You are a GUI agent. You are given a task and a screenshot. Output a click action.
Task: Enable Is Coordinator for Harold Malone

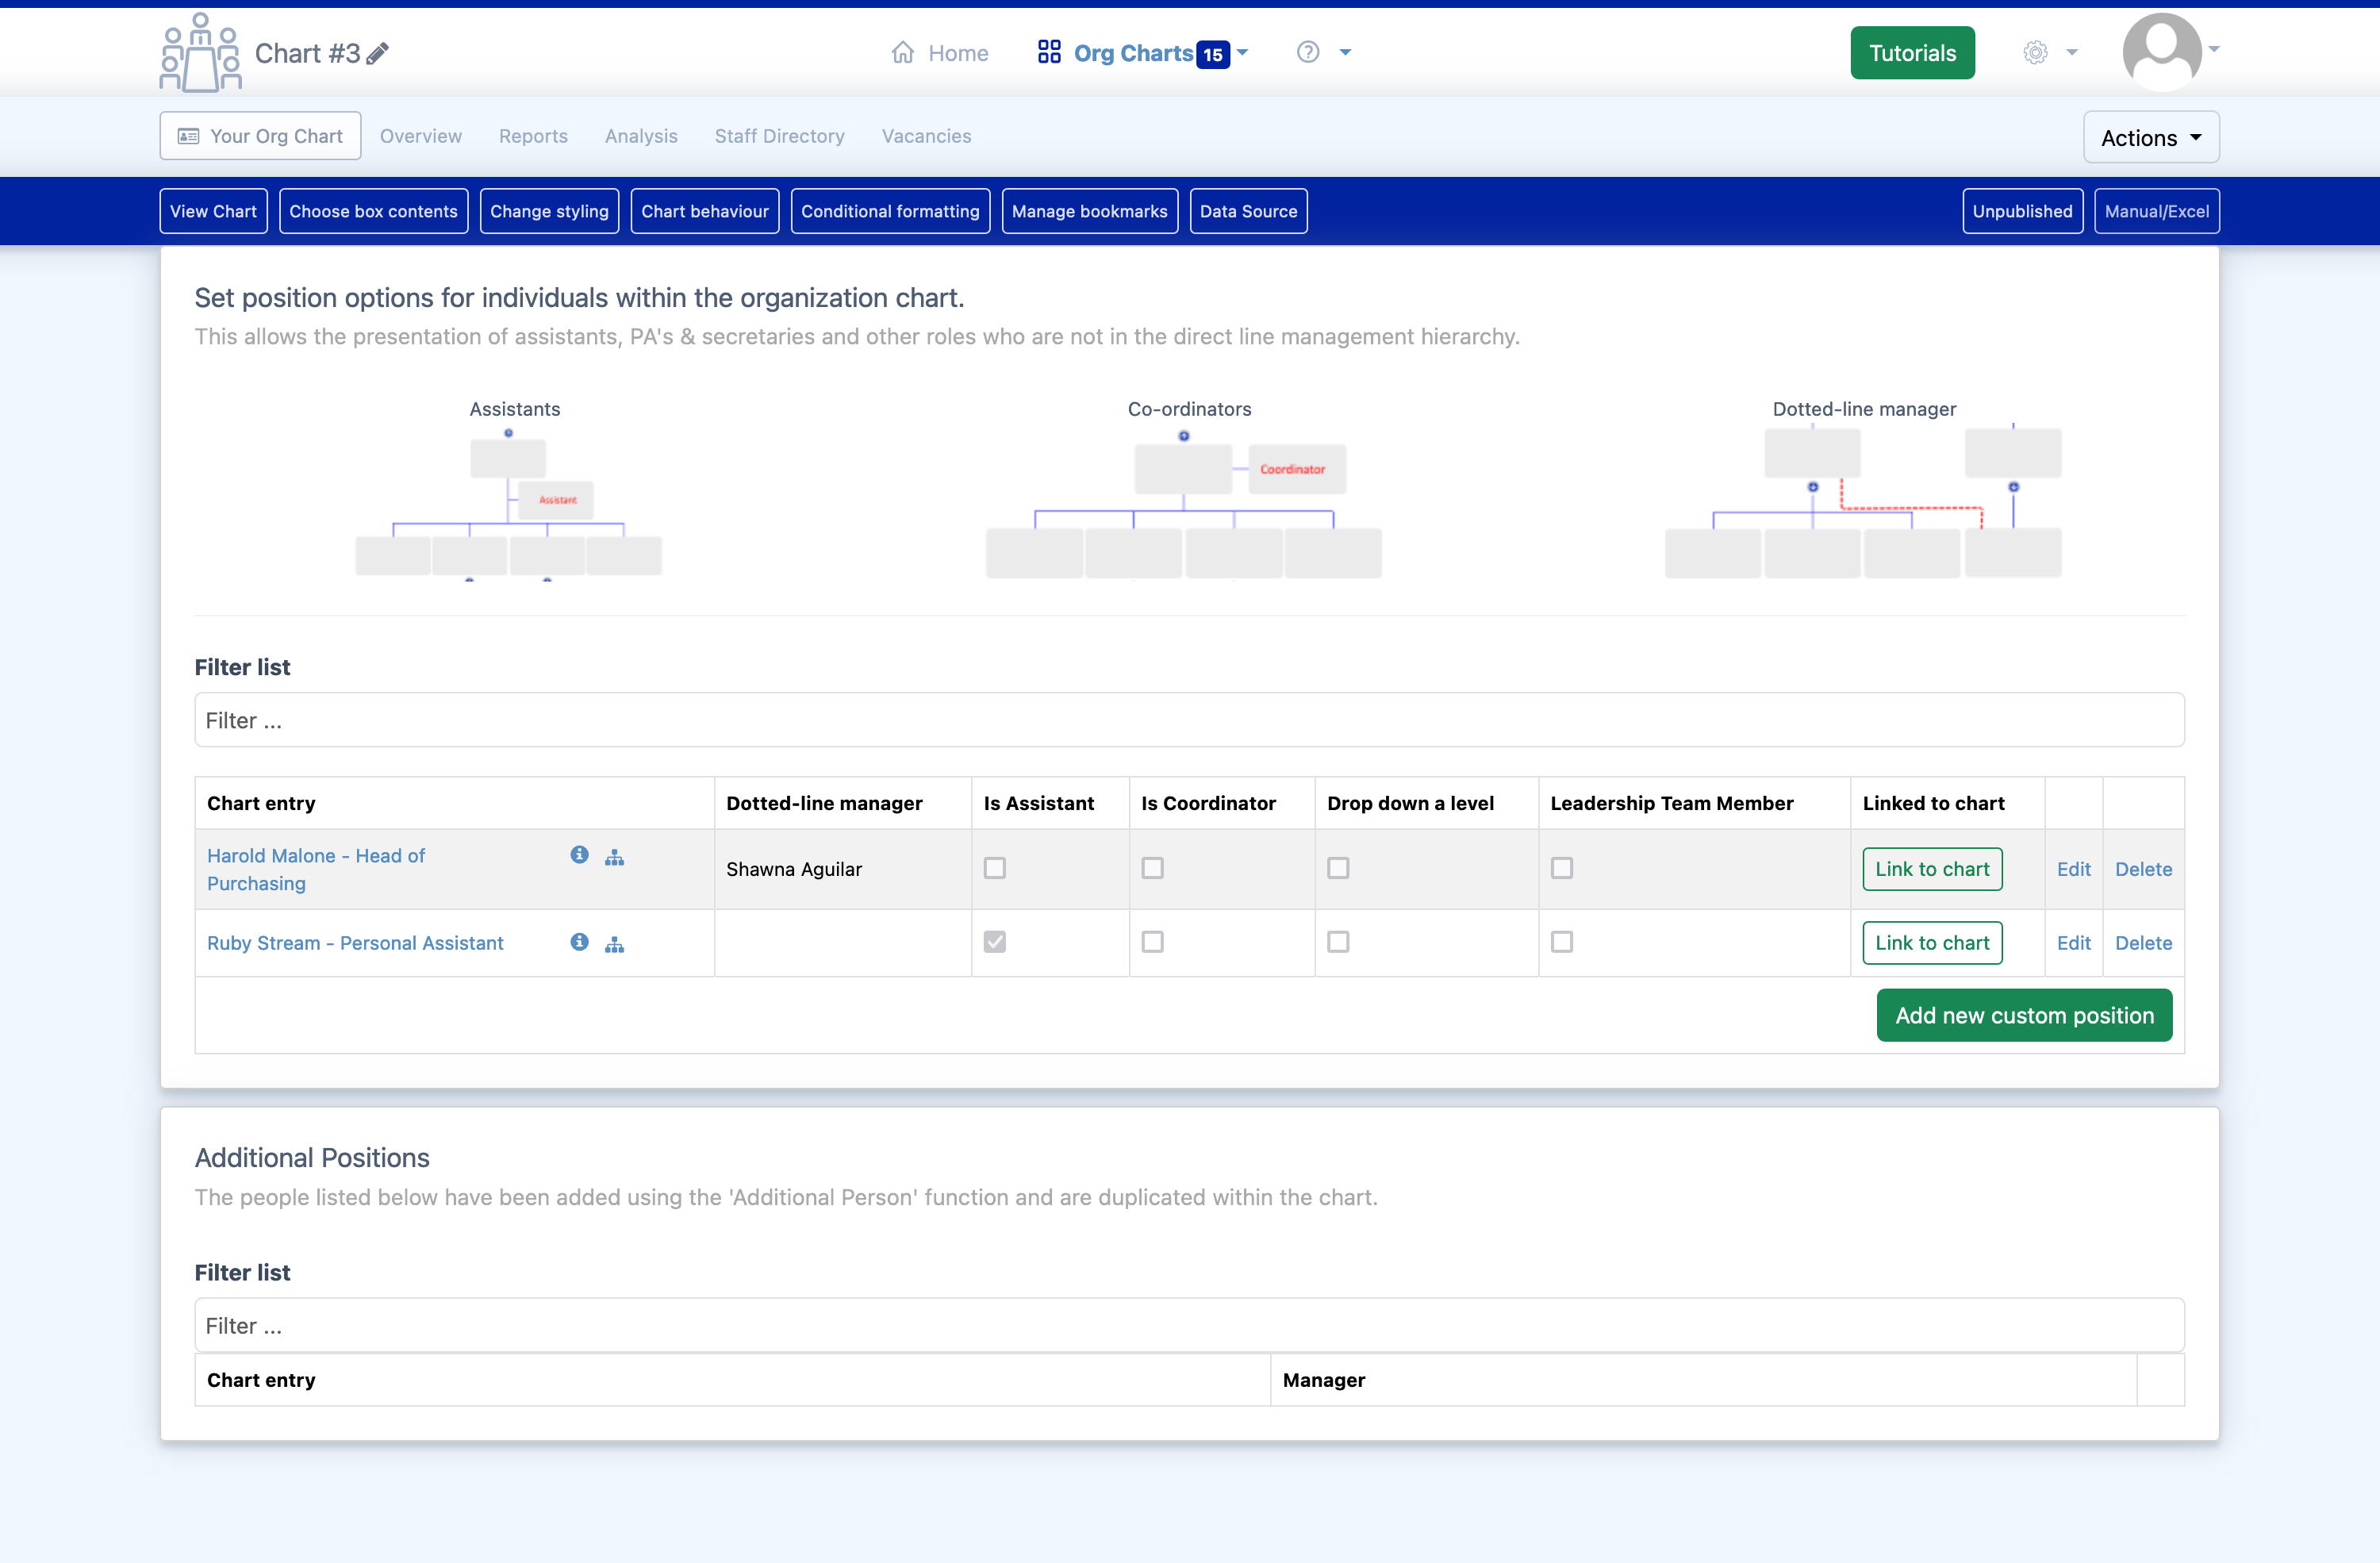(x=1151, y=867)
